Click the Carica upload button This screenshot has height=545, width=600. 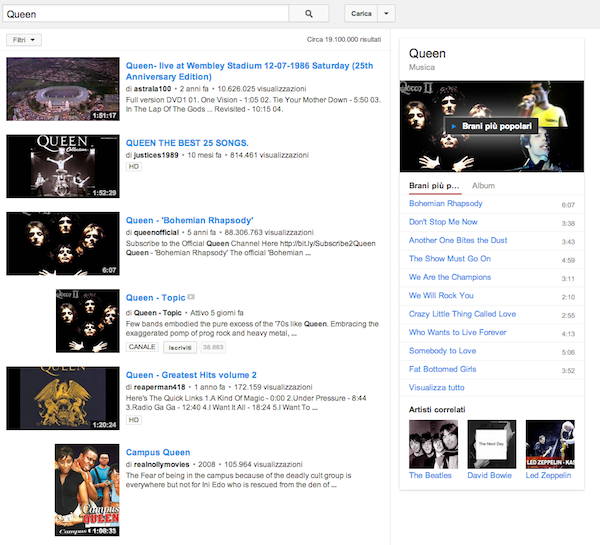tap(361, 14)
